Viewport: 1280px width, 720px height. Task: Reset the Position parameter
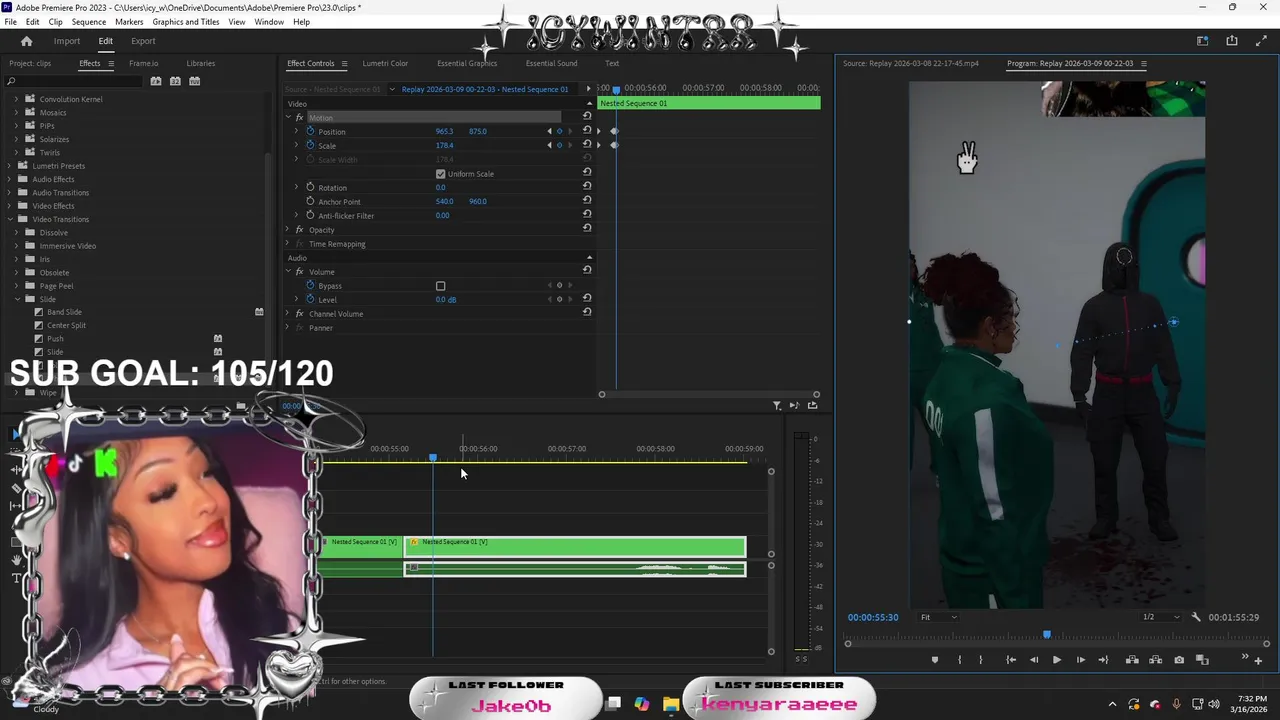587,131
